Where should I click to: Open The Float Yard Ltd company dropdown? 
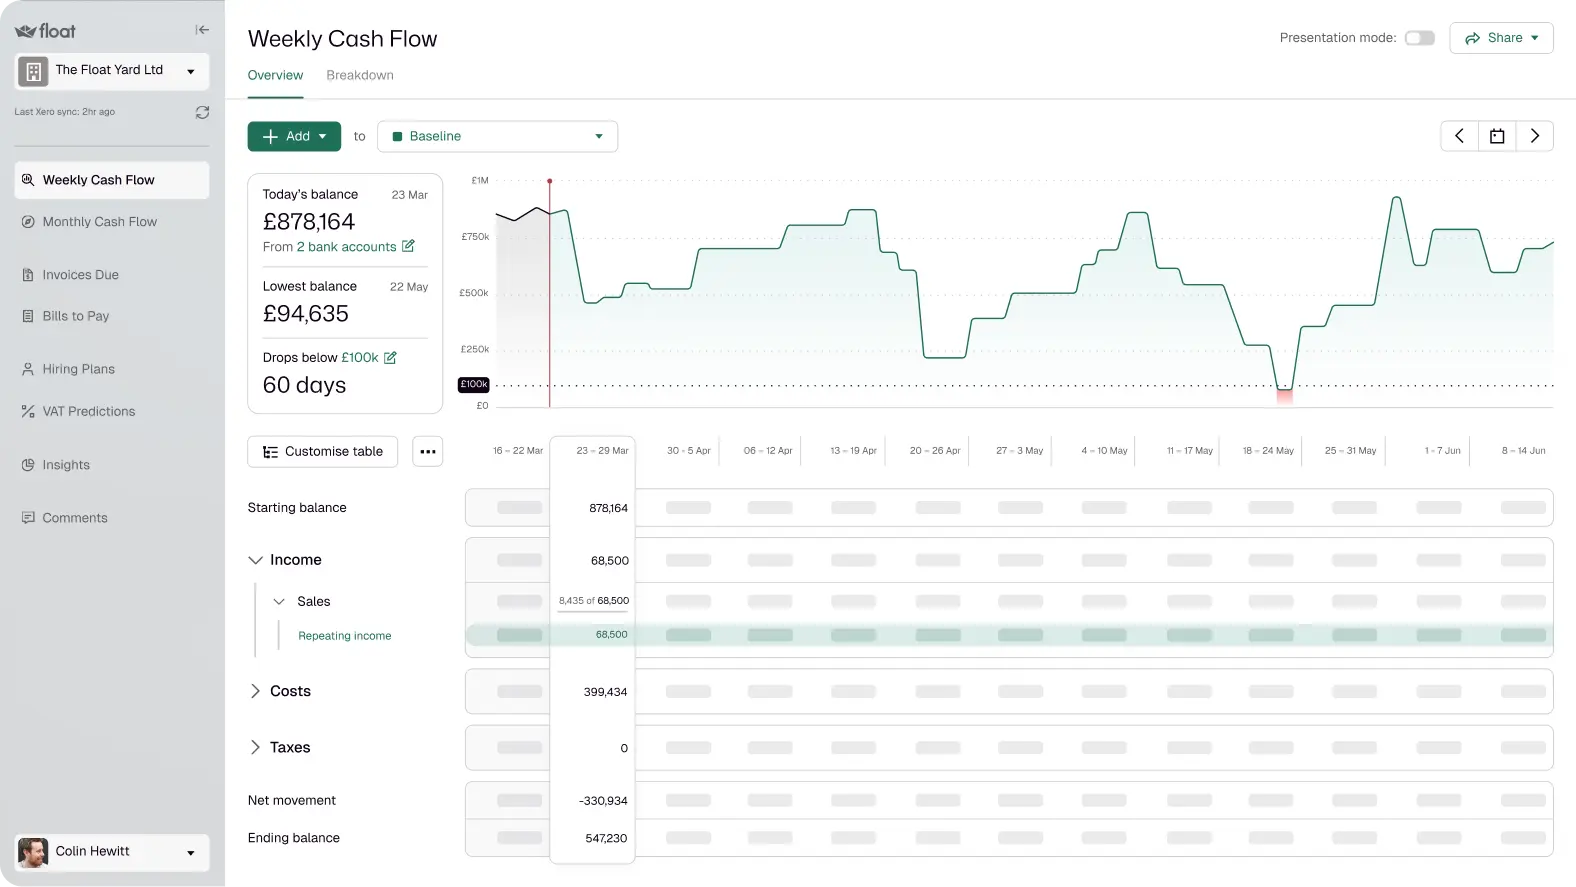pyautogui.click(x=112, y=71)
